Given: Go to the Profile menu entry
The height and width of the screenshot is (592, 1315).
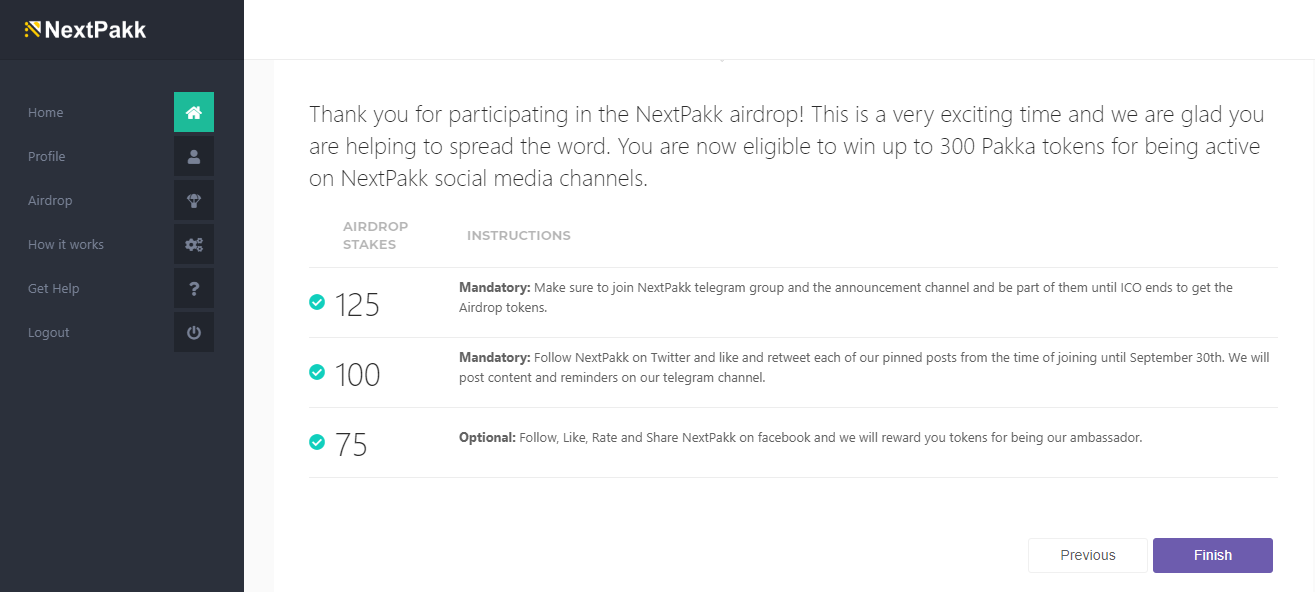Looking at the screenshot, I should click(47, 157).
